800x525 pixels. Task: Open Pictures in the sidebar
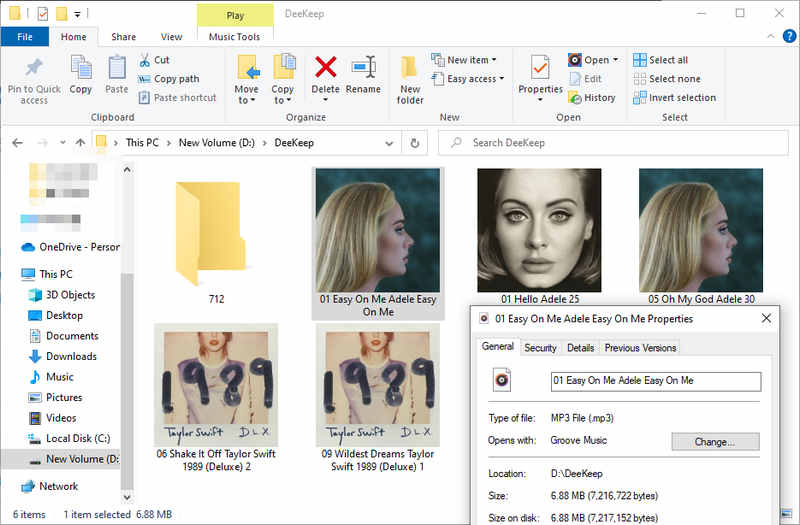pyautogui.click(x=55, y=397)
